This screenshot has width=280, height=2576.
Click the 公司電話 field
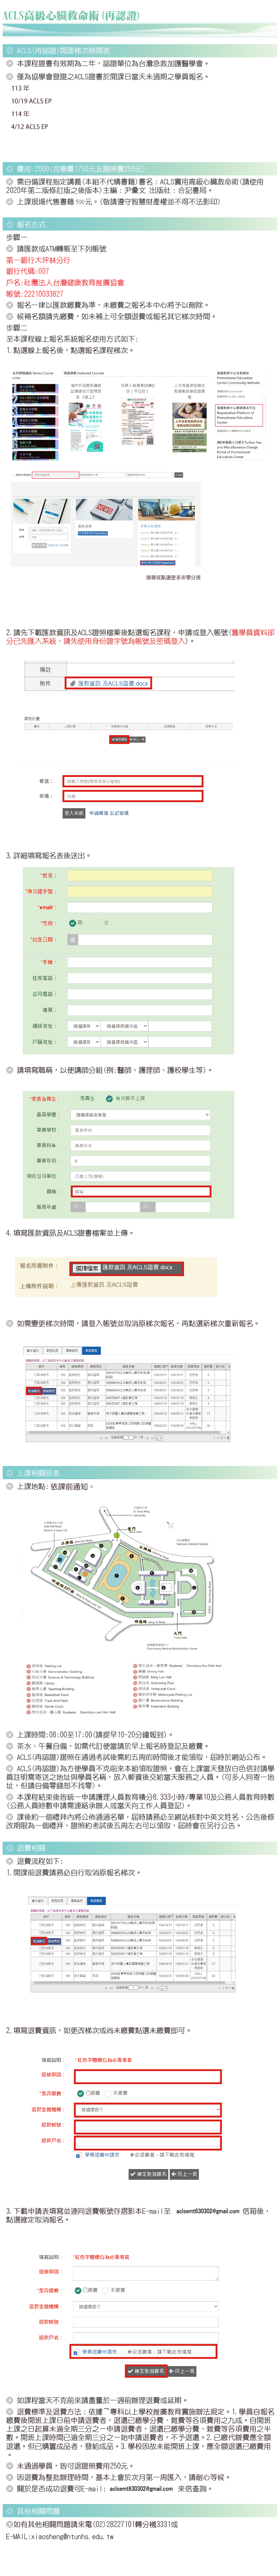(139, 994)
